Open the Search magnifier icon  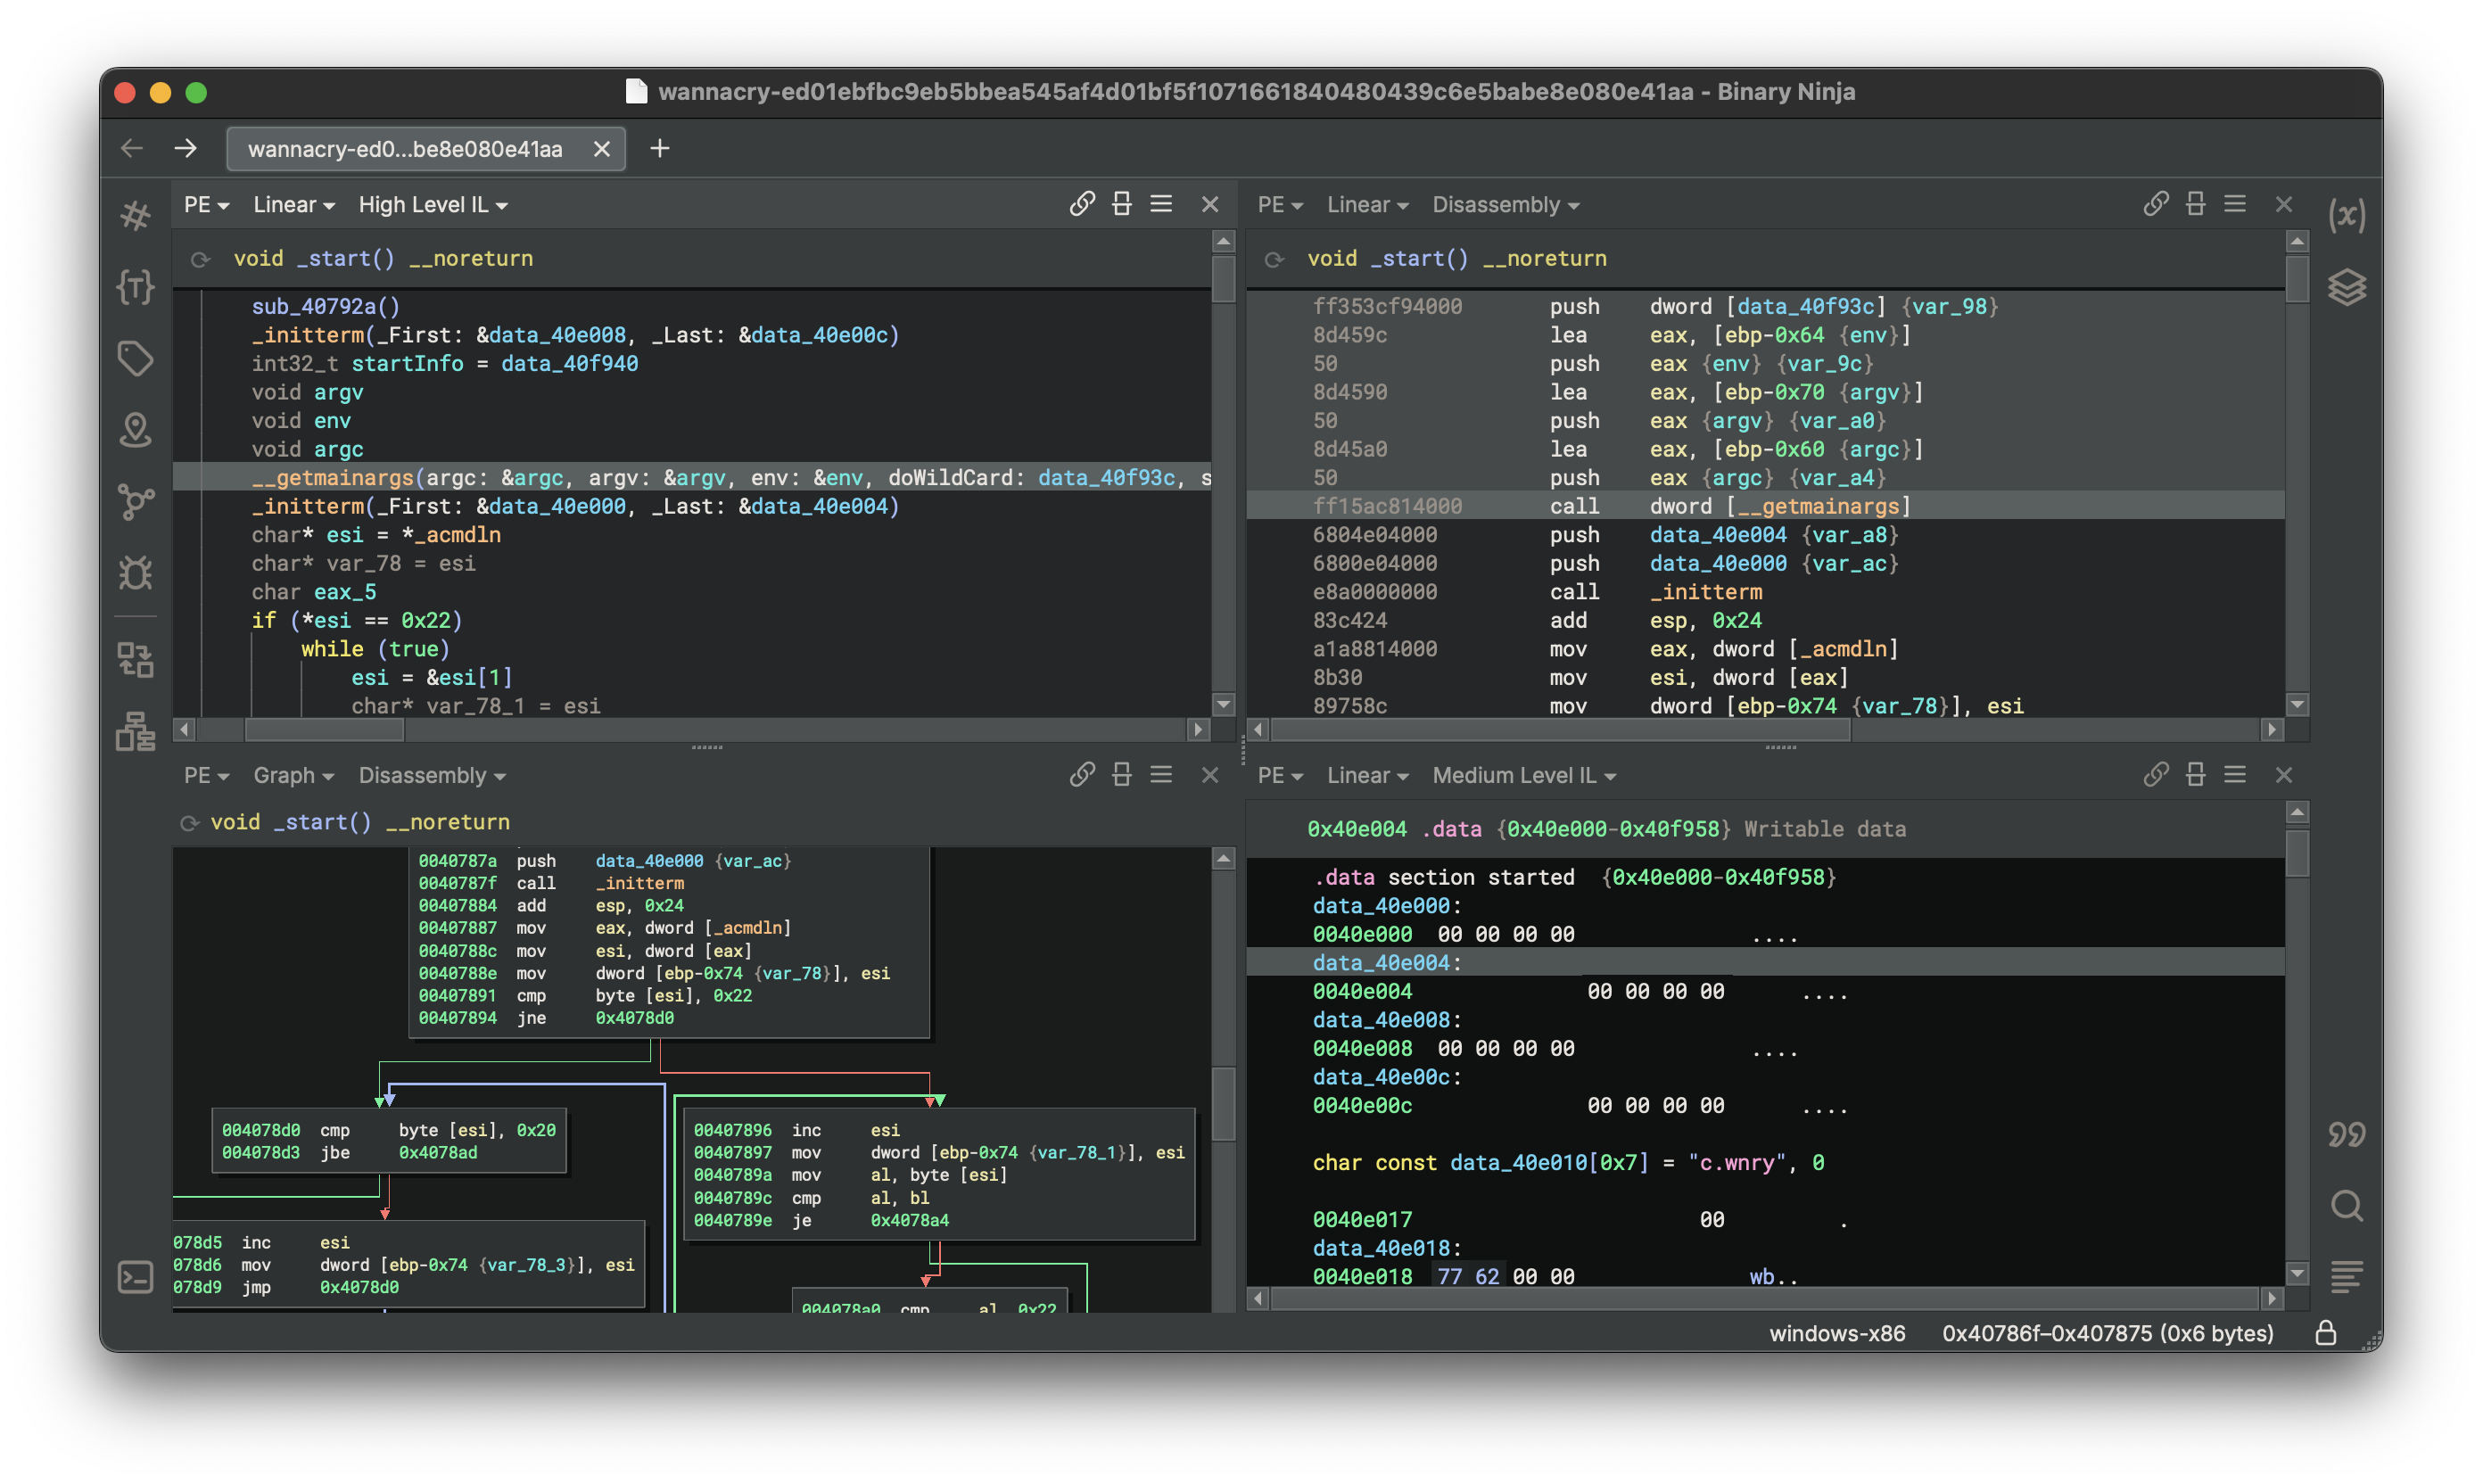click(2346, 1206)
